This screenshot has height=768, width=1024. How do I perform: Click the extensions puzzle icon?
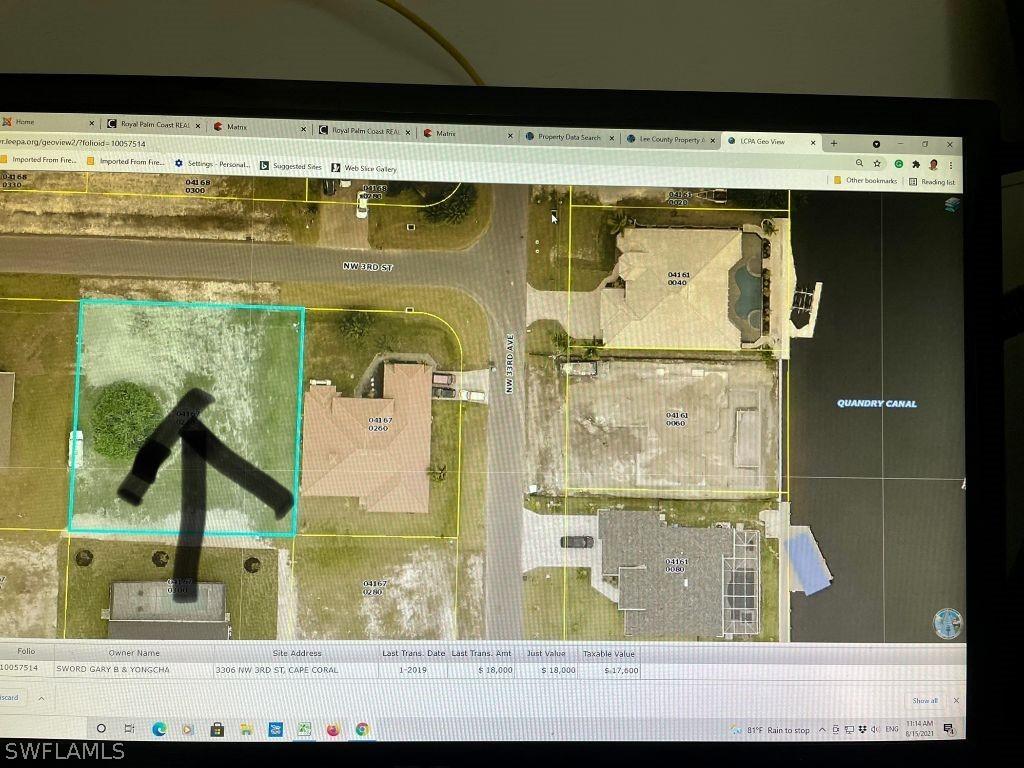(x=916, y=165)
